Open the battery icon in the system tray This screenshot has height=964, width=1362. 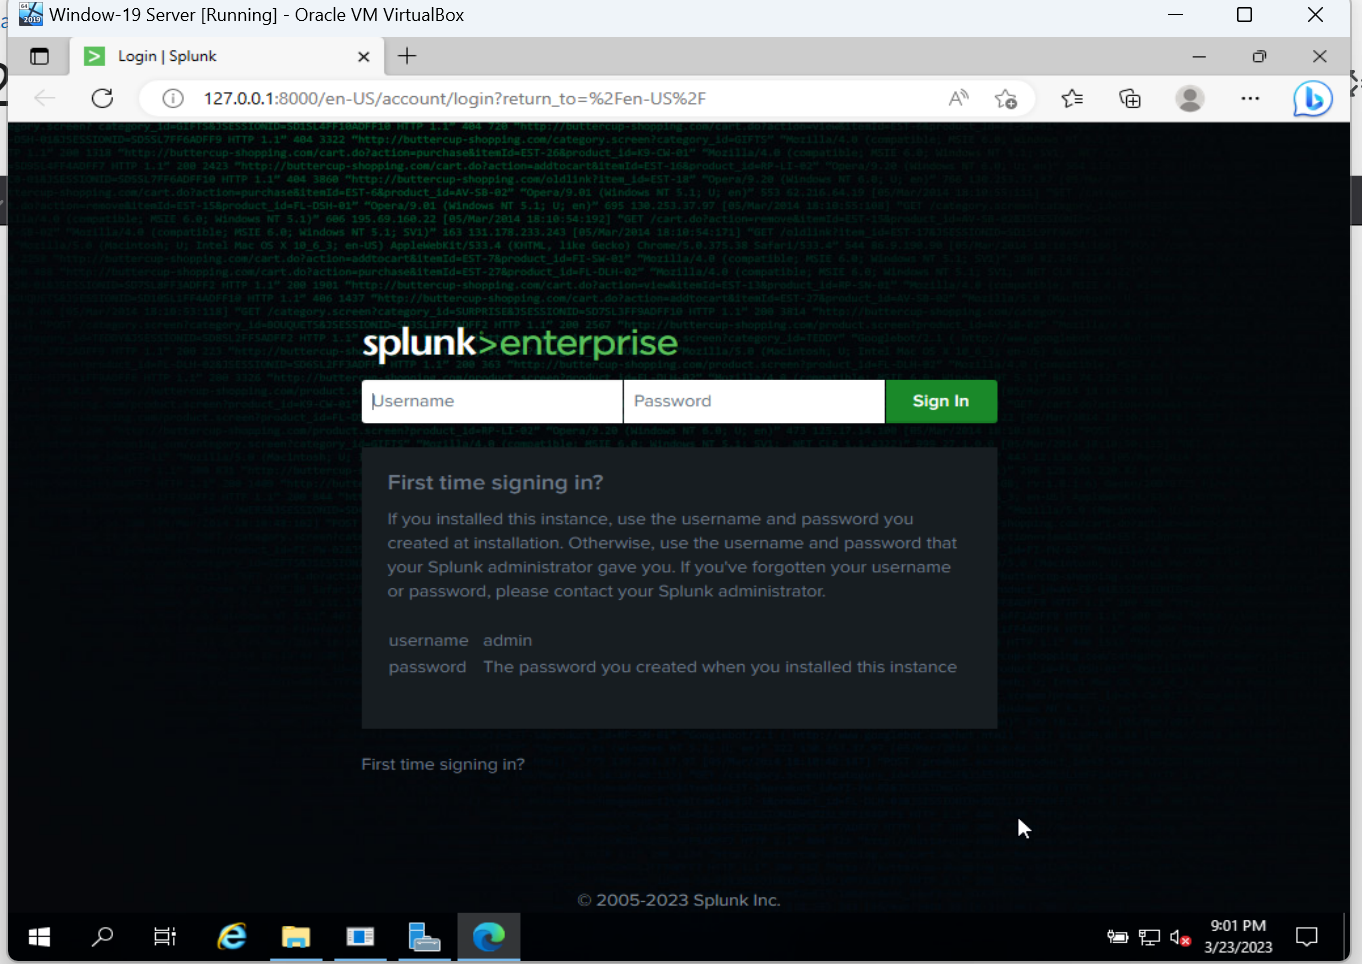click(x=1118, y=937)
